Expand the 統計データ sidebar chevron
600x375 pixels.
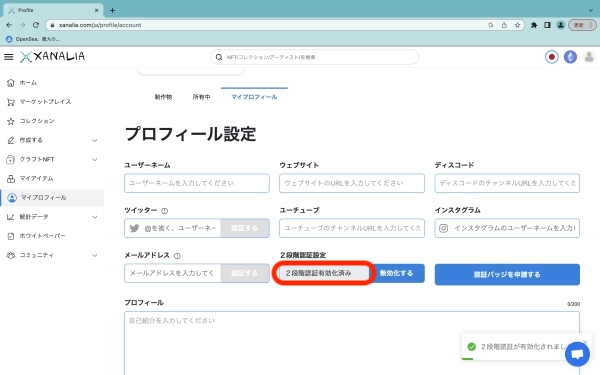point(95,217)
